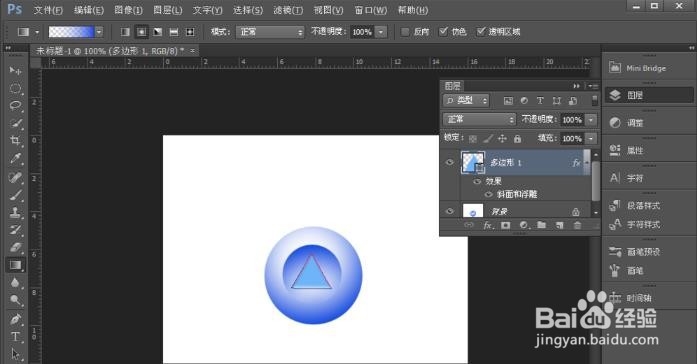Viewport: 697px width, 364px height.
Task: Enable the 反向 checkbox
Action: point(405,32)
